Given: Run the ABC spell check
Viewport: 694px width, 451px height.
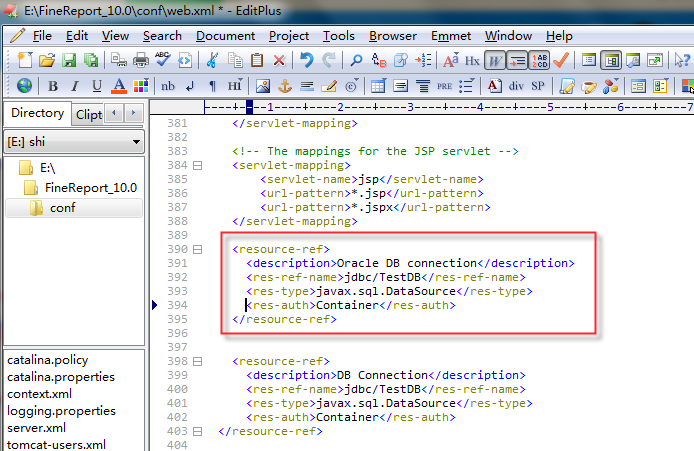Looking at the screenshot, I should click(x=163, y=60).
